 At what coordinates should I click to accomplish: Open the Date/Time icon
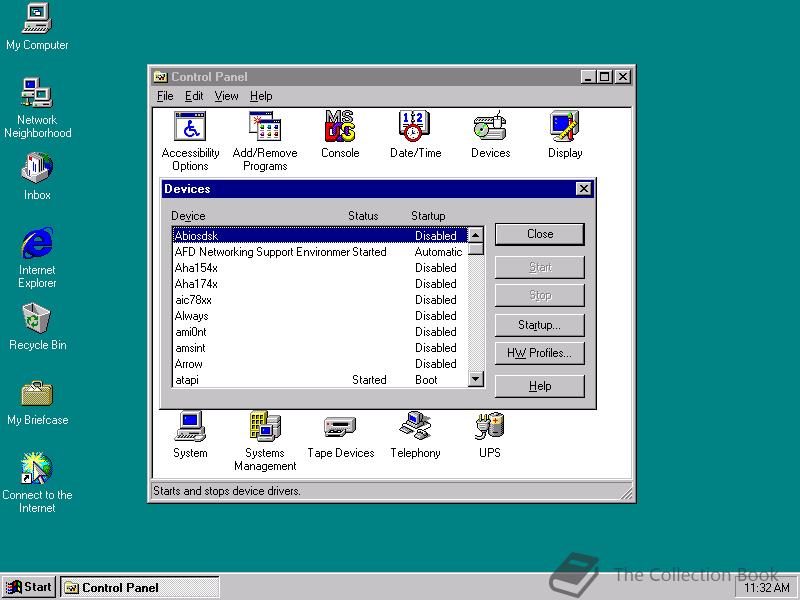pos(415,135)
